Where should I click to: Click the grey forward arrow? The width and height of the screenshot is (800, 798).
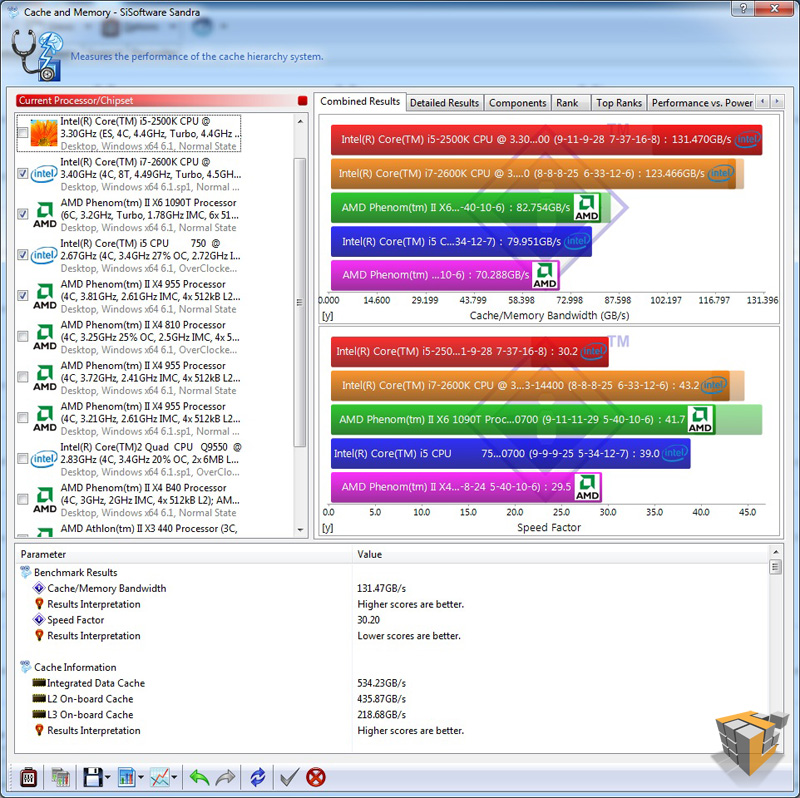point(225,777)
